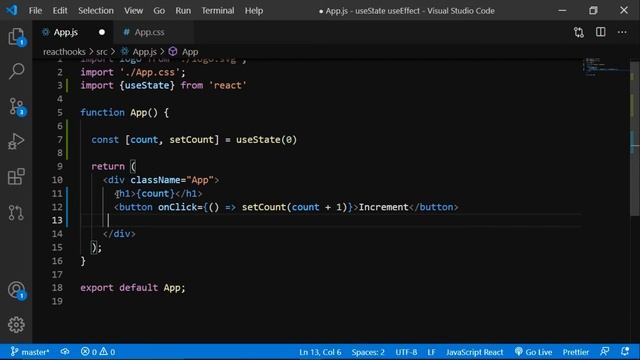Open the editor More Actions menu
The image size is (640, 360).
[x=622, y=32]
